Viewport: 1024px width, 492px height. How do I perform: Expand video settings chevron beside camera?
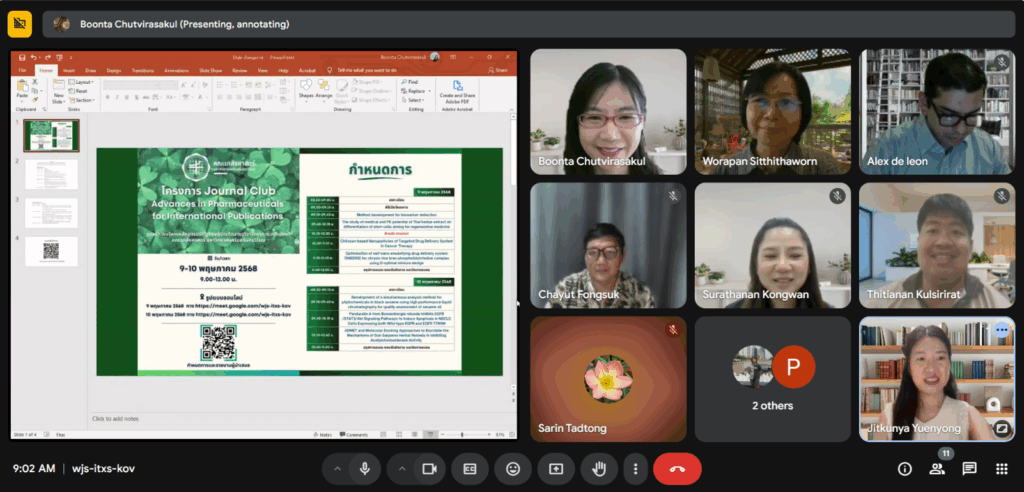point(402,468)
